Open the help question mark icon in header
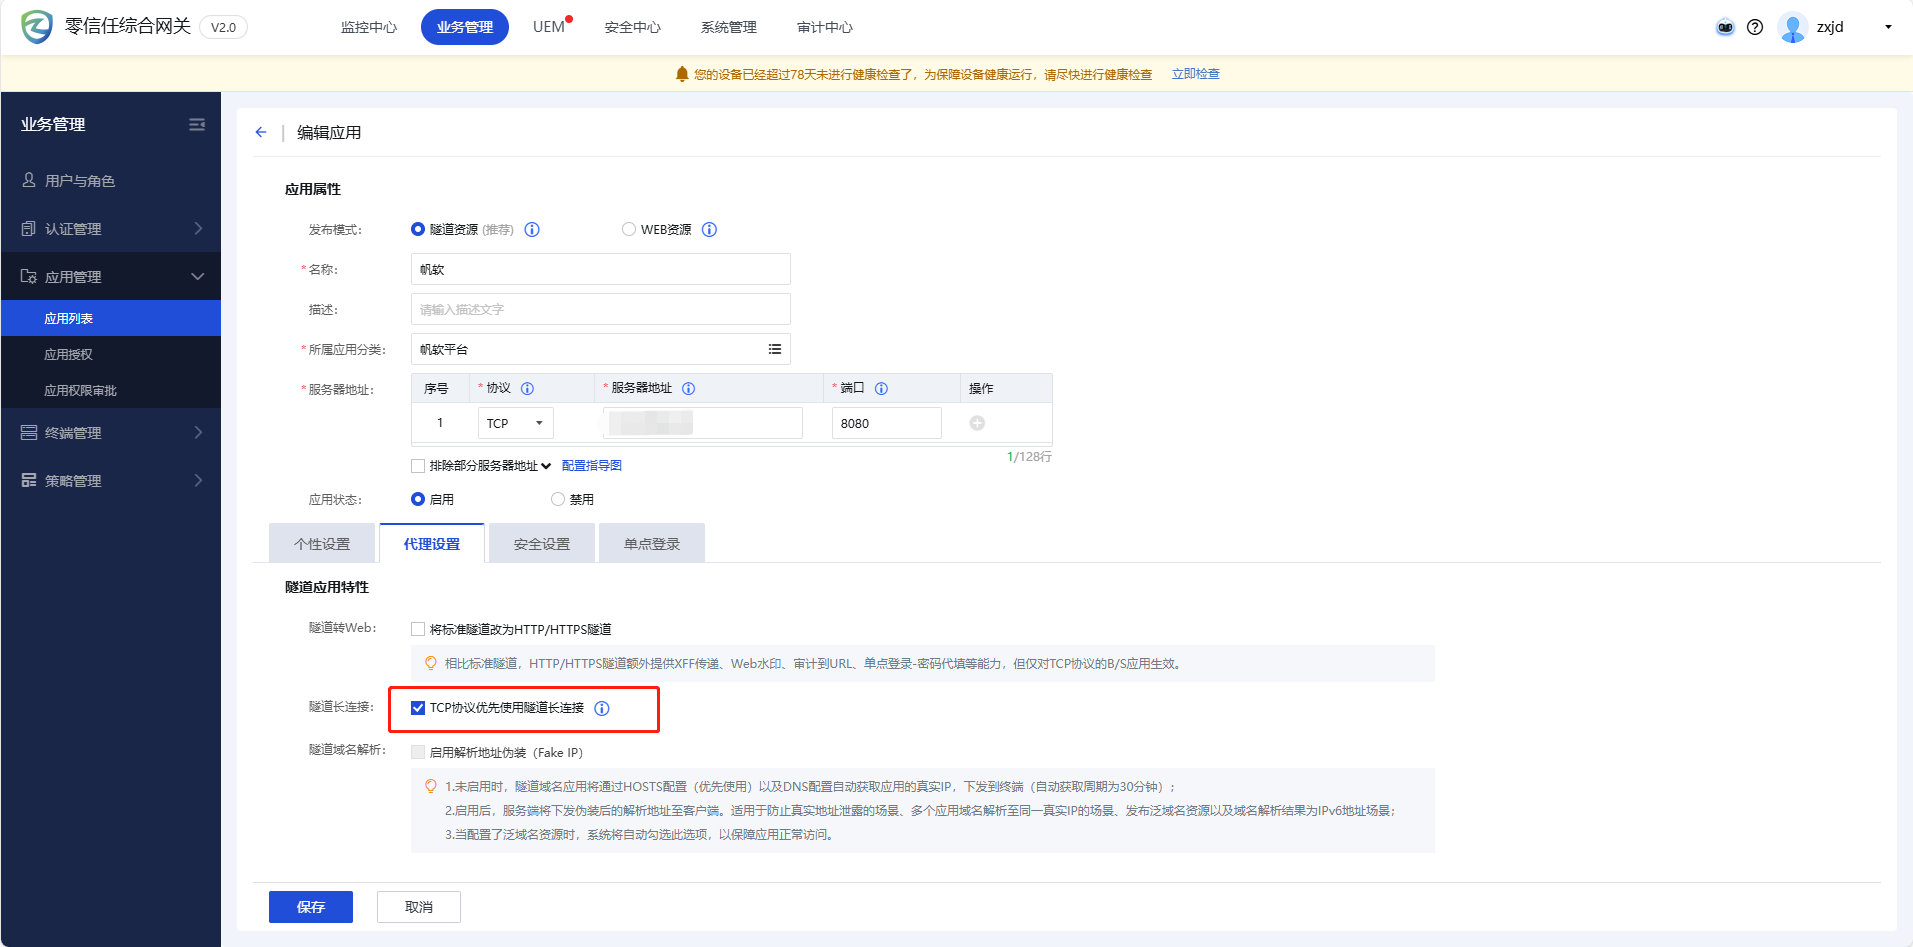Screen dimensions: 1913x947 [x=1755, y=27]
